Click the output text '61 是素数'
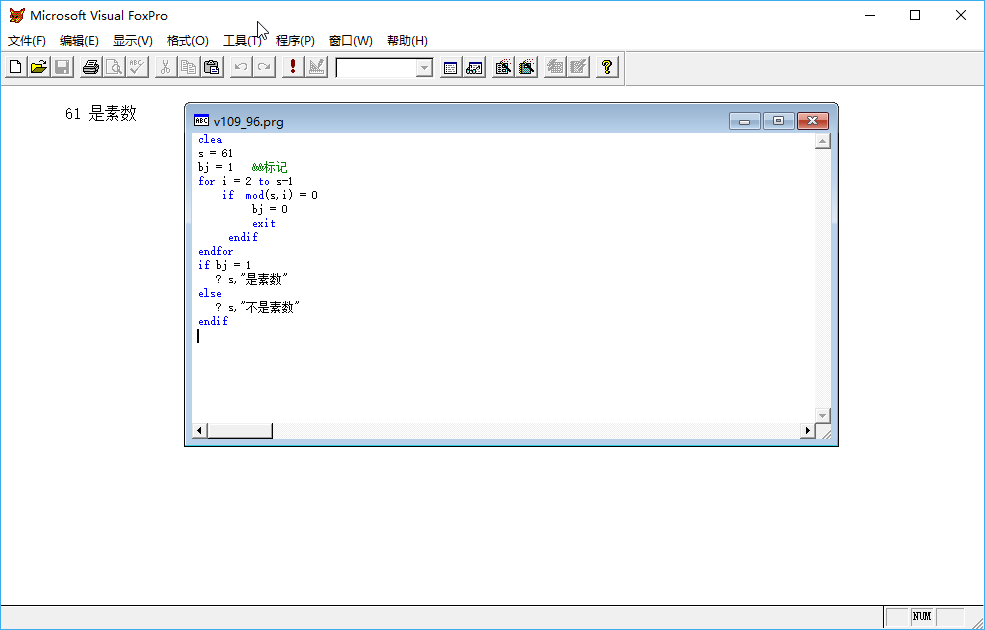The image size is (985, 630). (101, 114)
